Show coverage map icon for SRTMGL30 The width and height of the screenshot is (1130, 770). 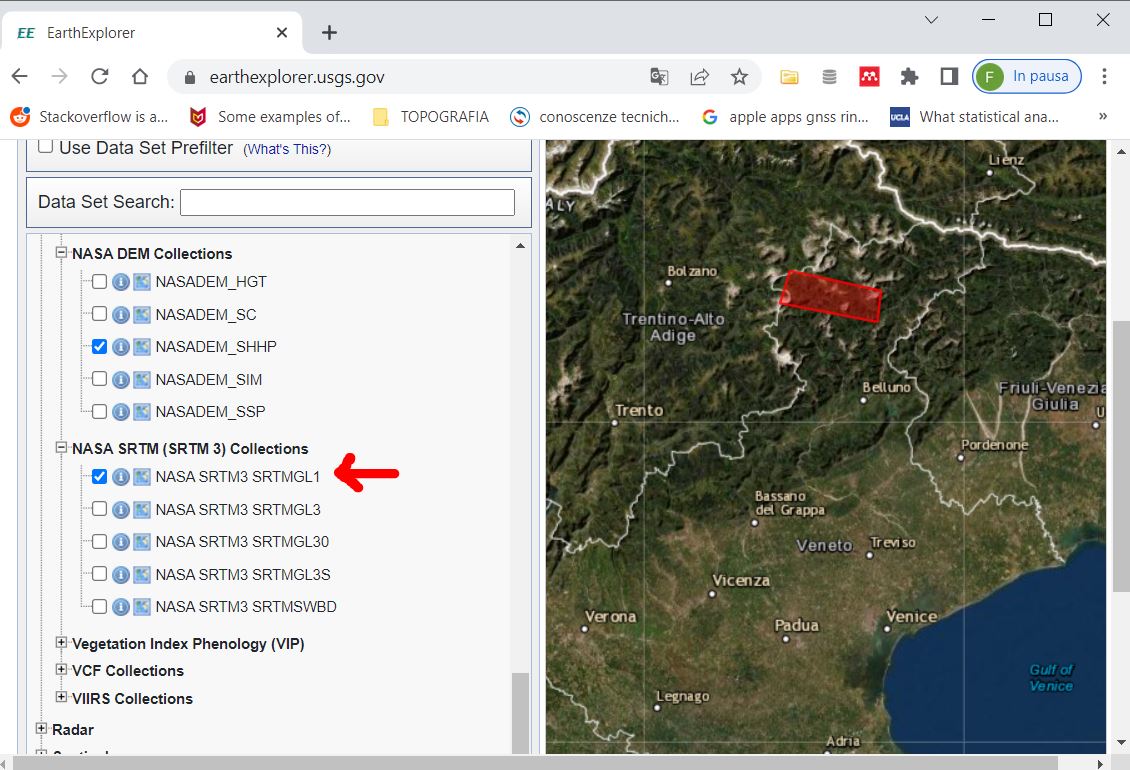coord(142,541)
